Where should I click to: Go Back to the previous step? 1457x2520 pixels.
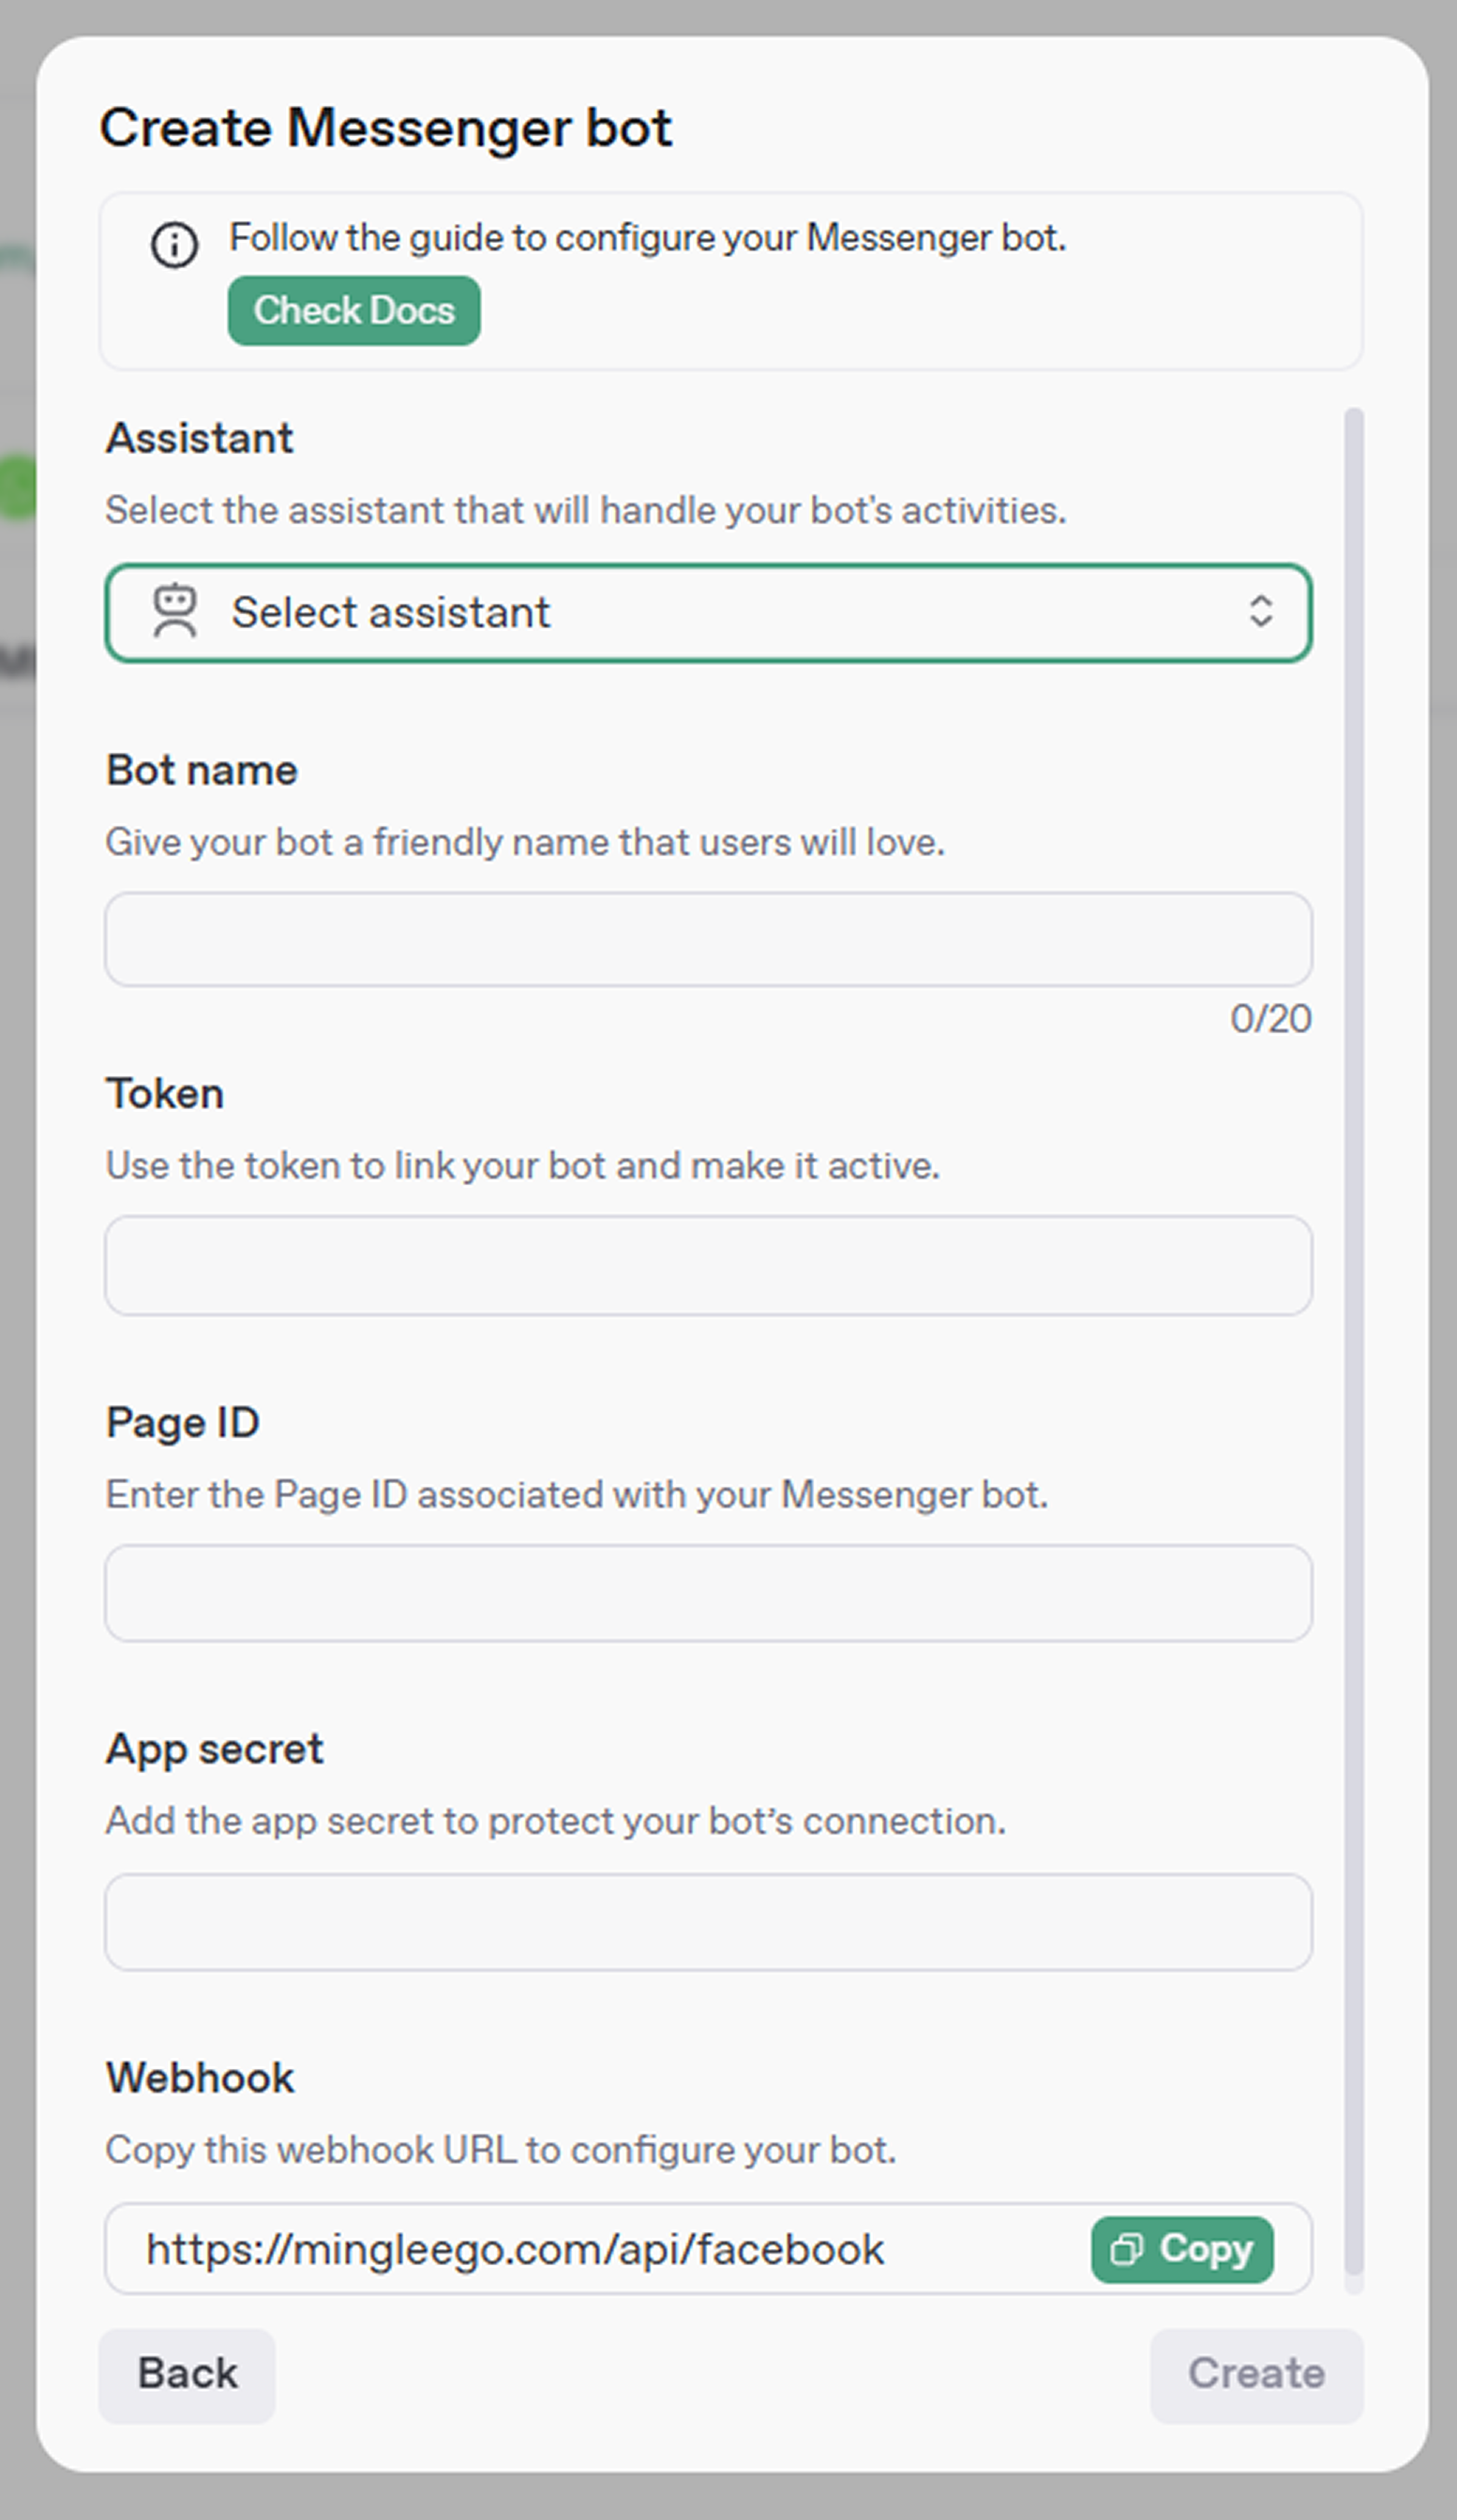click(x=187, y=2374)
